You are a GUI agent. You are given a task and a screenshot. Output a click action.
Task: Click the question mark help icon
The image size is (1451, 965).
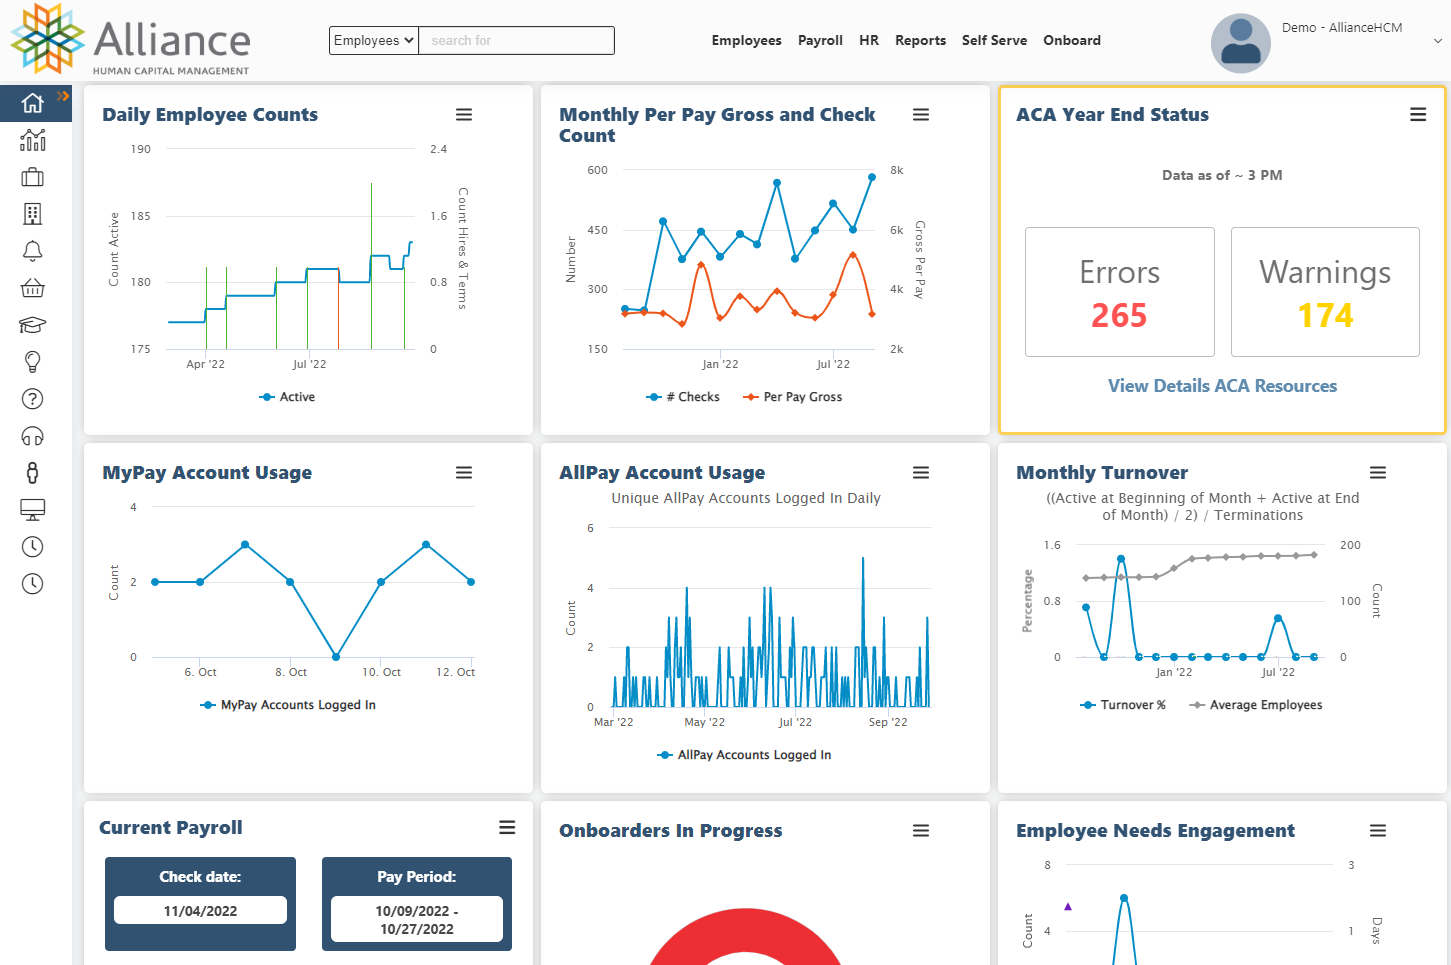click(32, 399)
